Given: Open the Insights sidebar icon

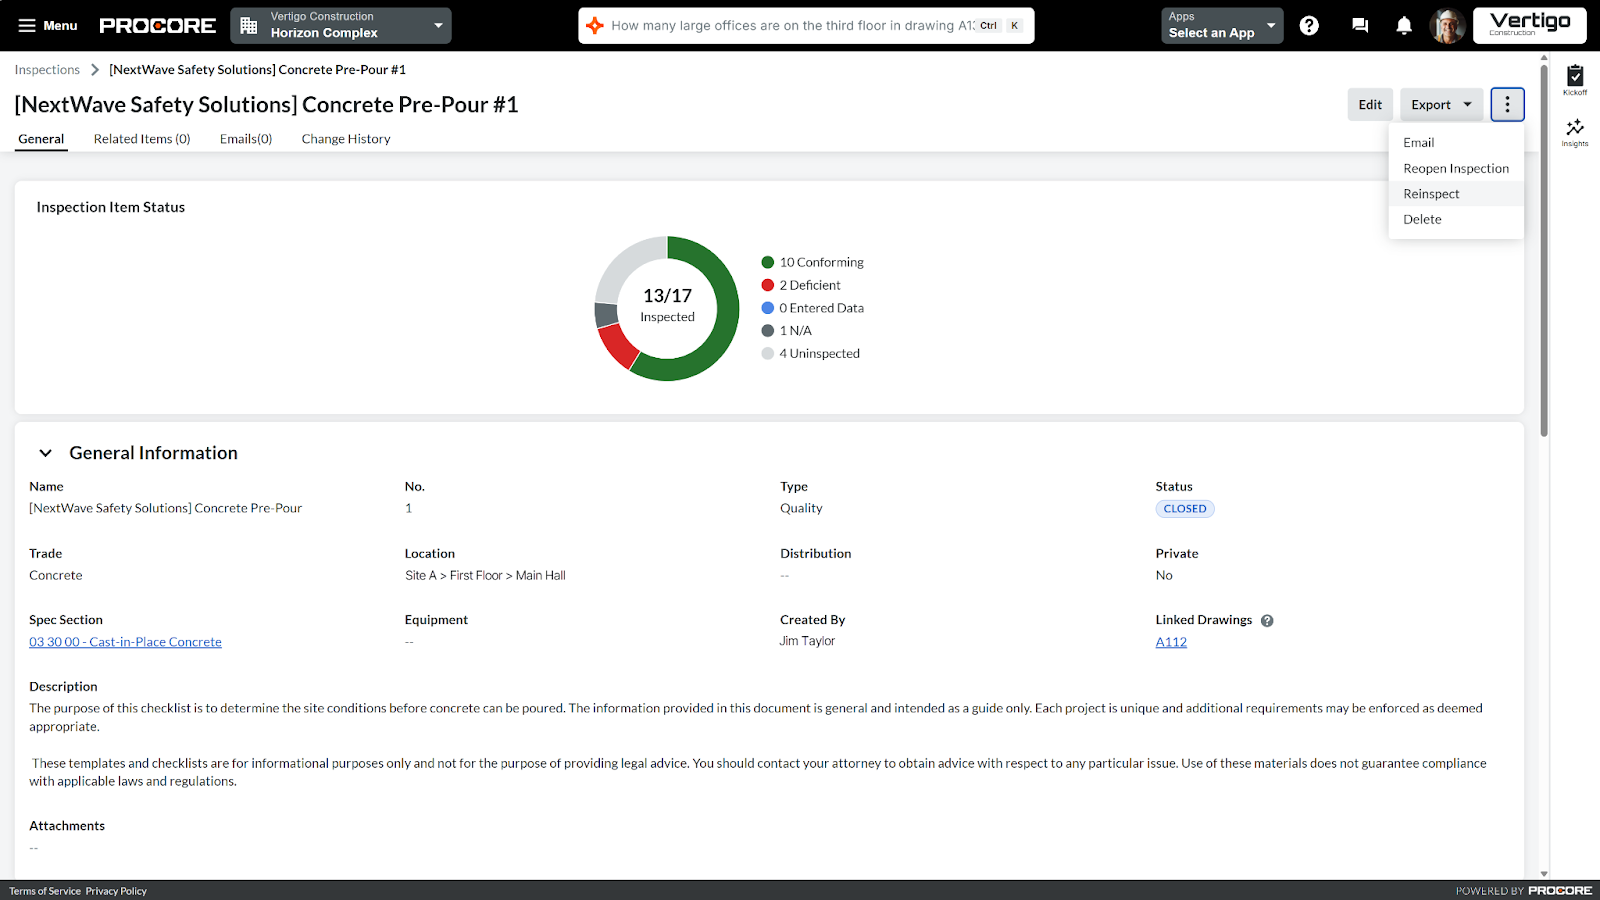Looking at the screenshot, I should (x=1575, y=132).
